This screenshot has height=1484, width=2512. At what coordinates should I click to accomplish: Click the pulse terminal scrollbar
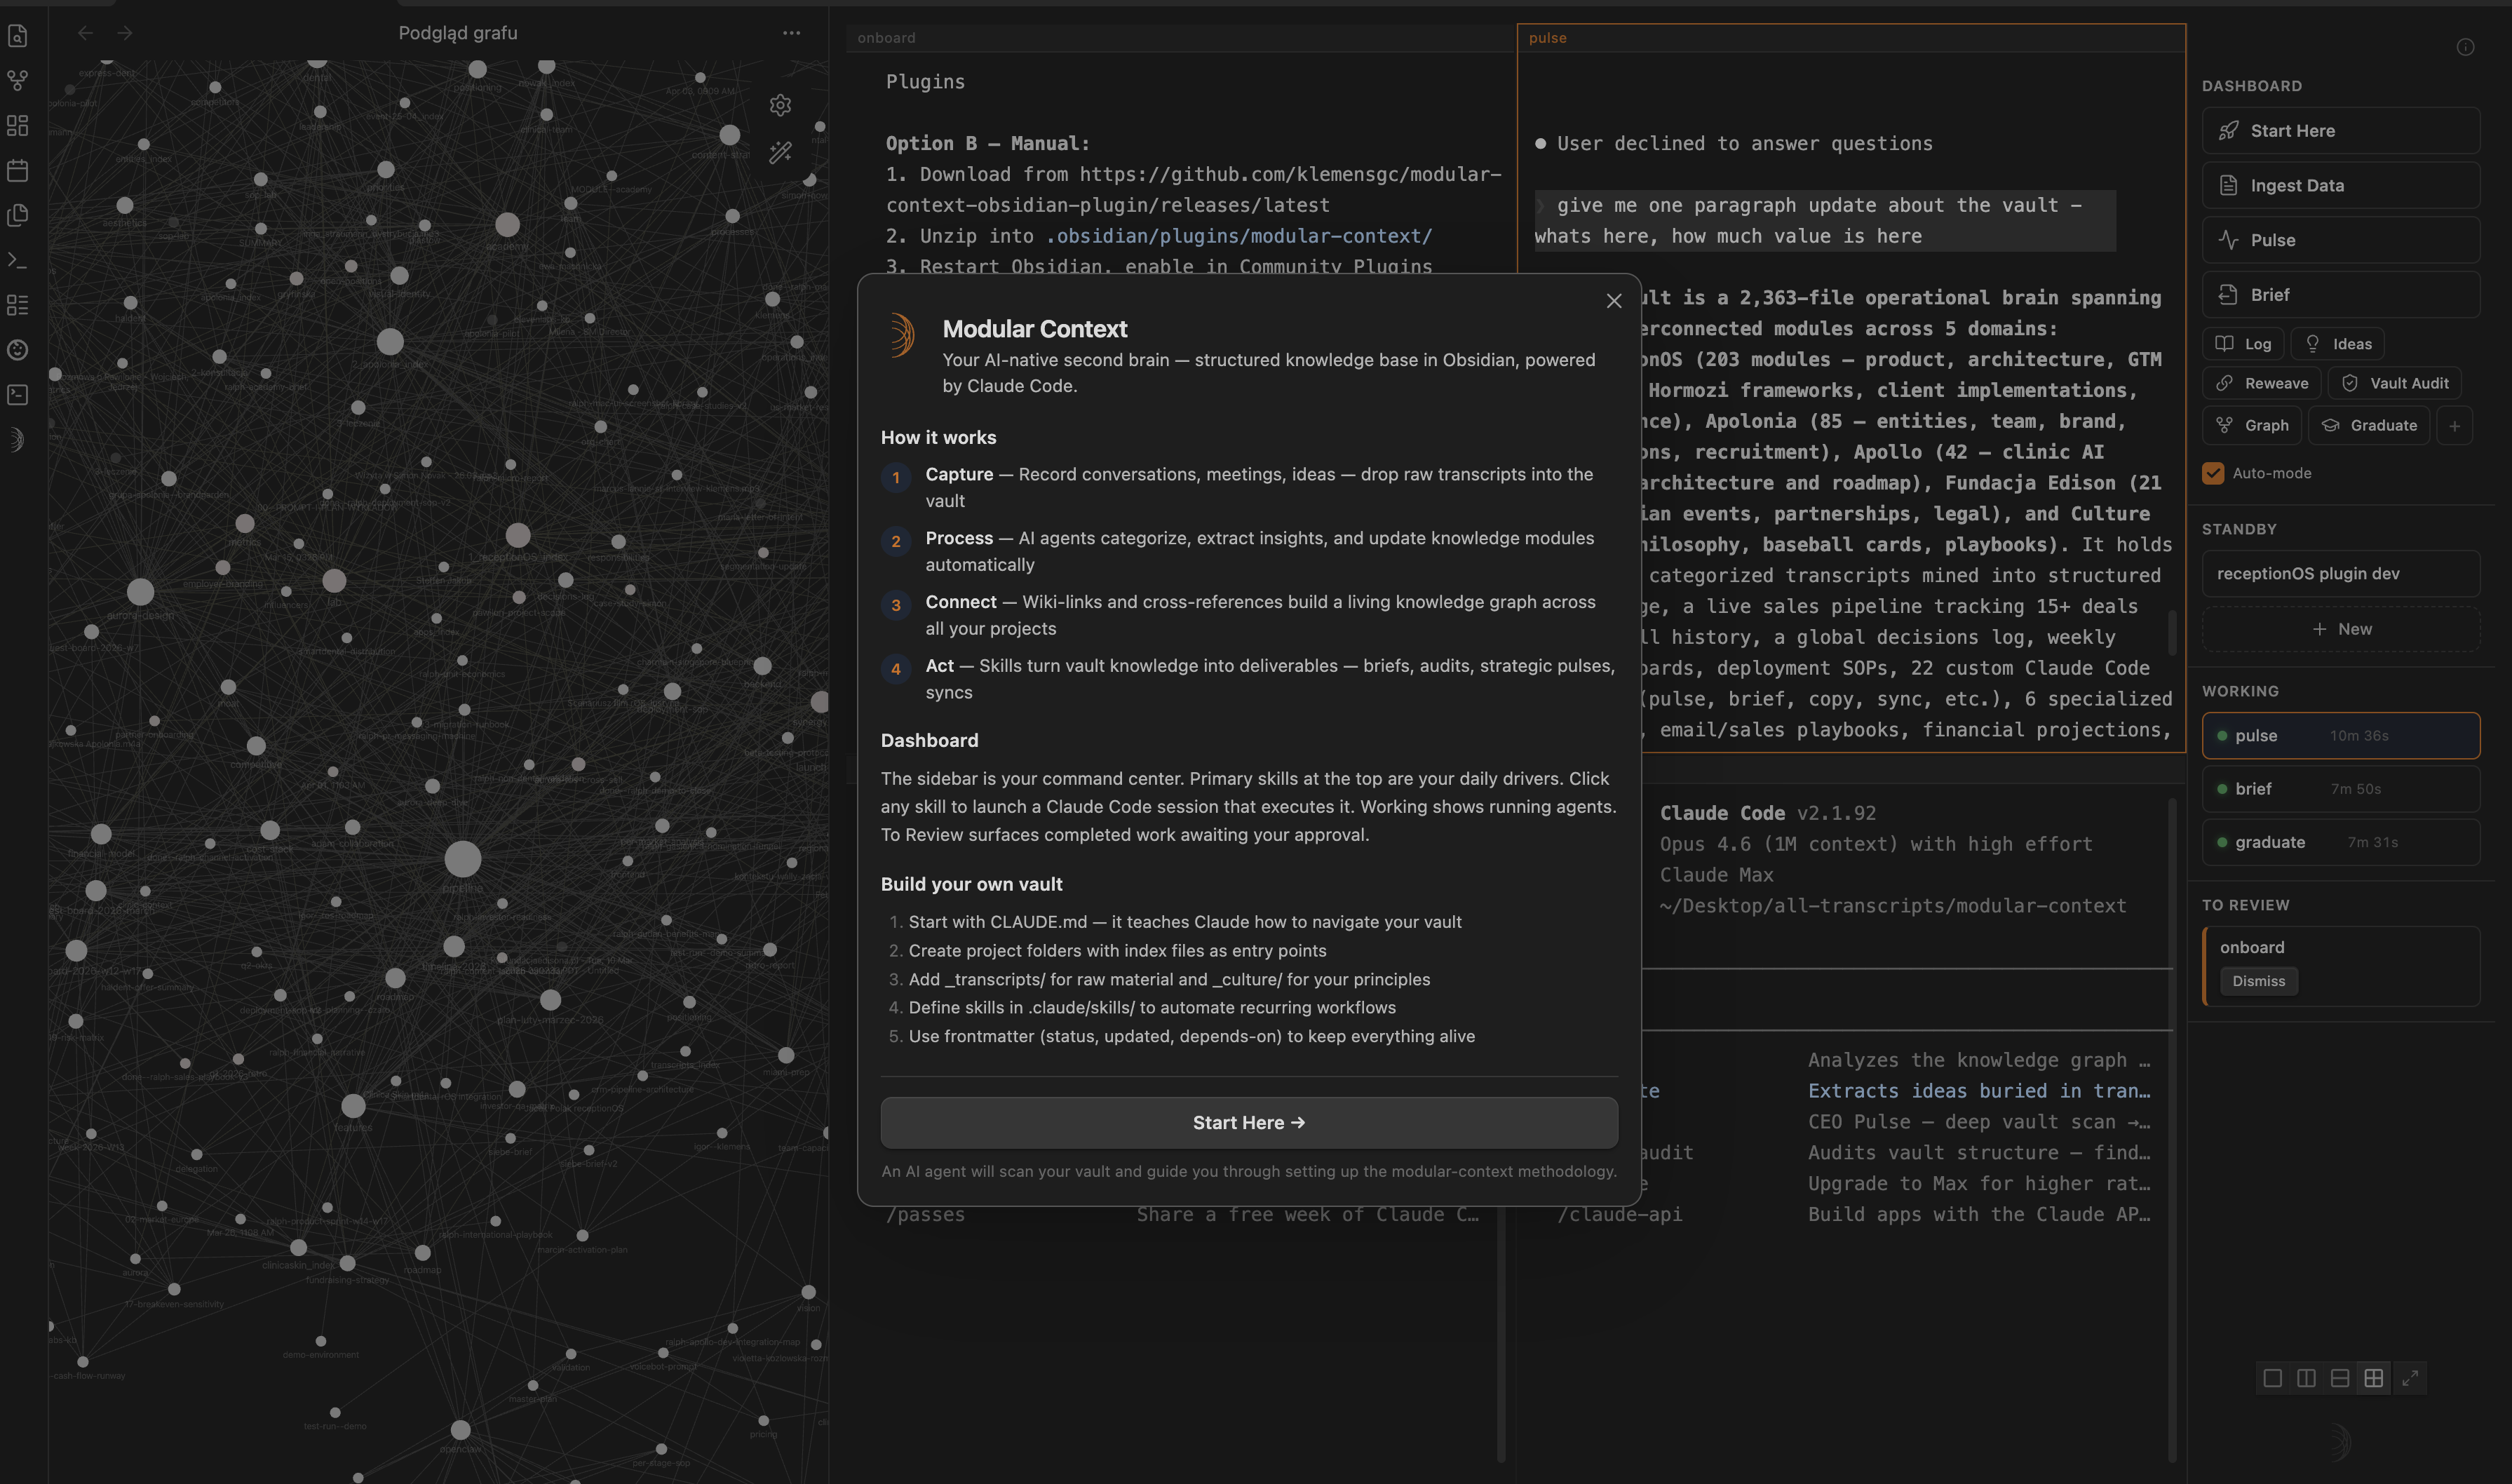(2172, 632)
